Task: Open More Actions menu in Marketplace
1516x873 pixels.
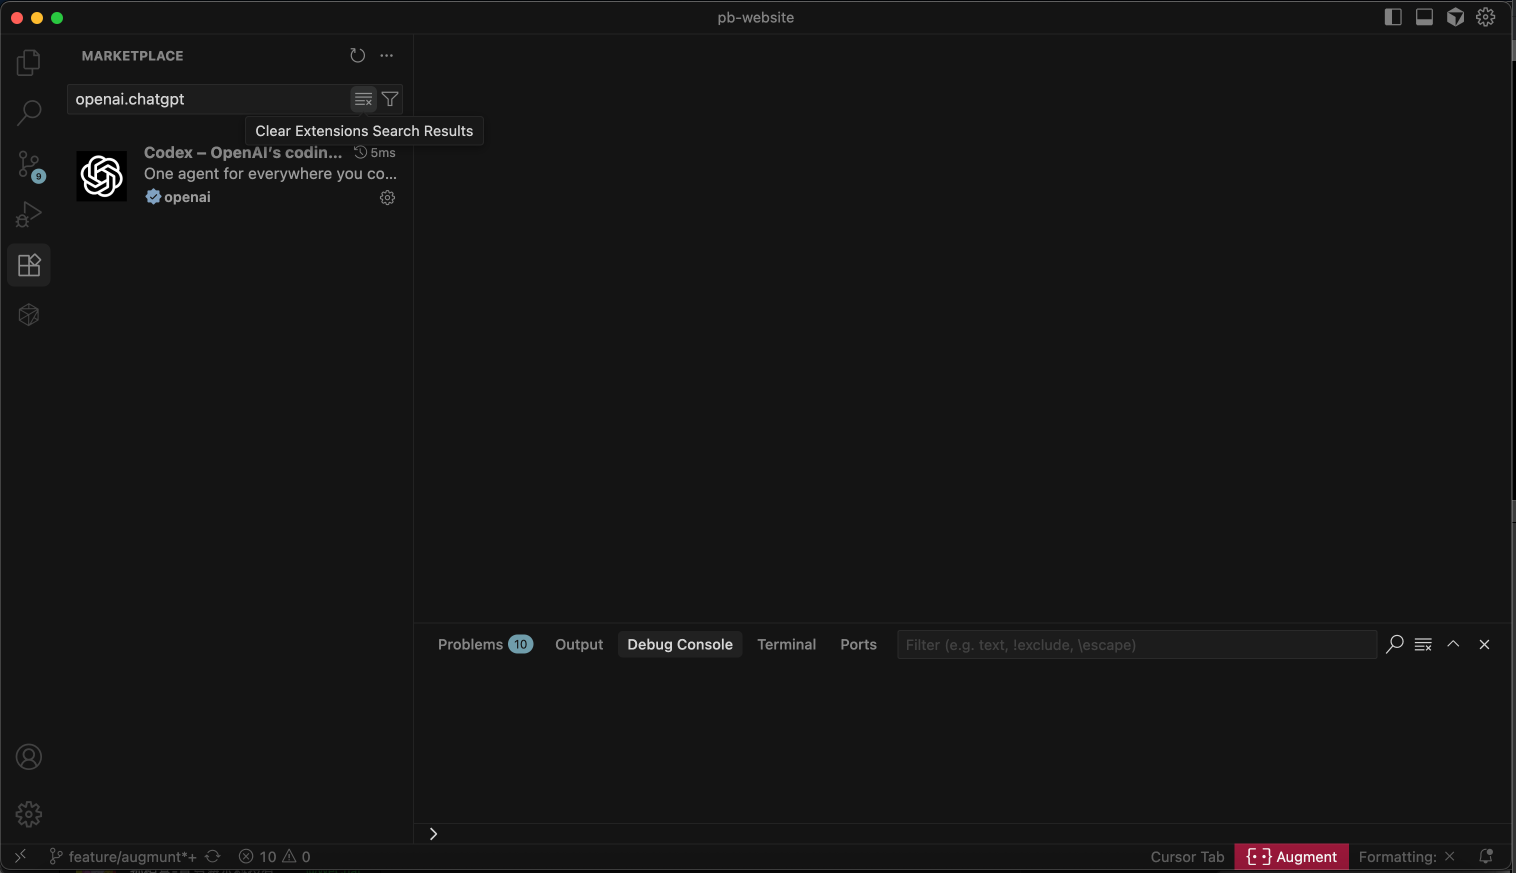Action: (x=387, y=55)
